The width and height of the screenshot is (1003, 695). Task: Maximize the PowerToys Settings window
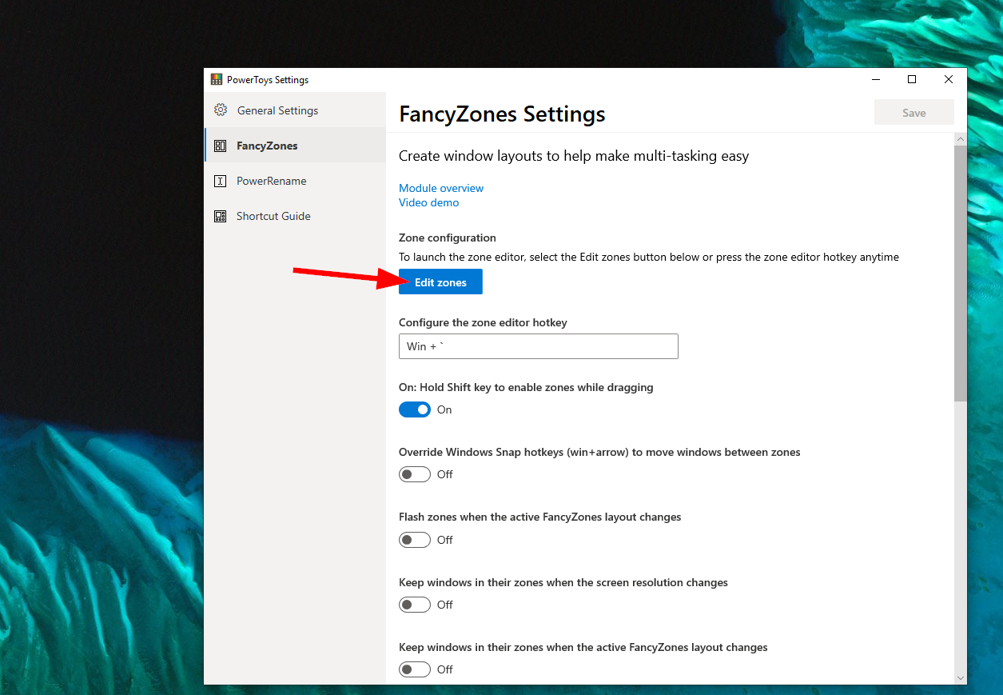912,80
